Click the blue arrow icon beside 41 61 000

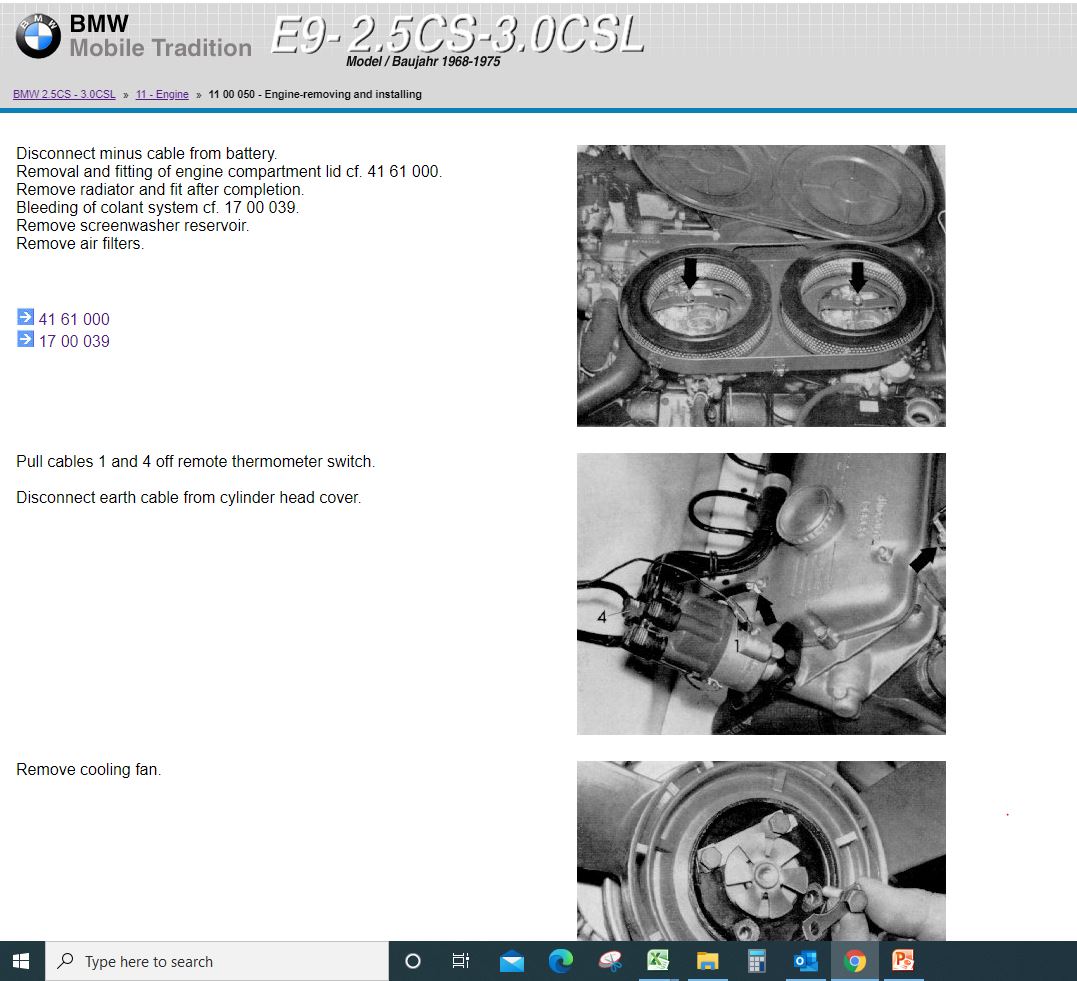[25, 318]
